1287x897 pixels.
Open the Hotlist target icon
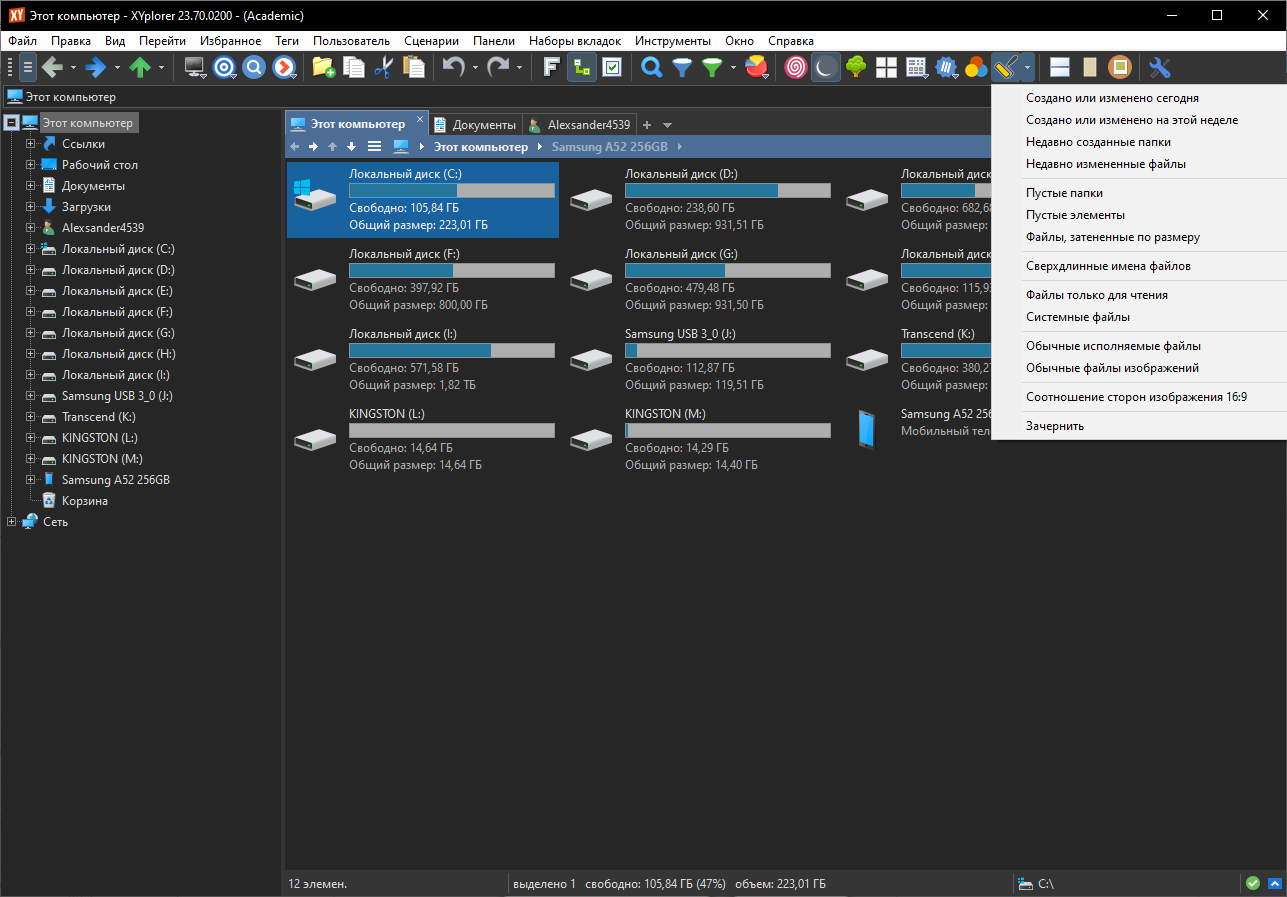click(225, 68)
